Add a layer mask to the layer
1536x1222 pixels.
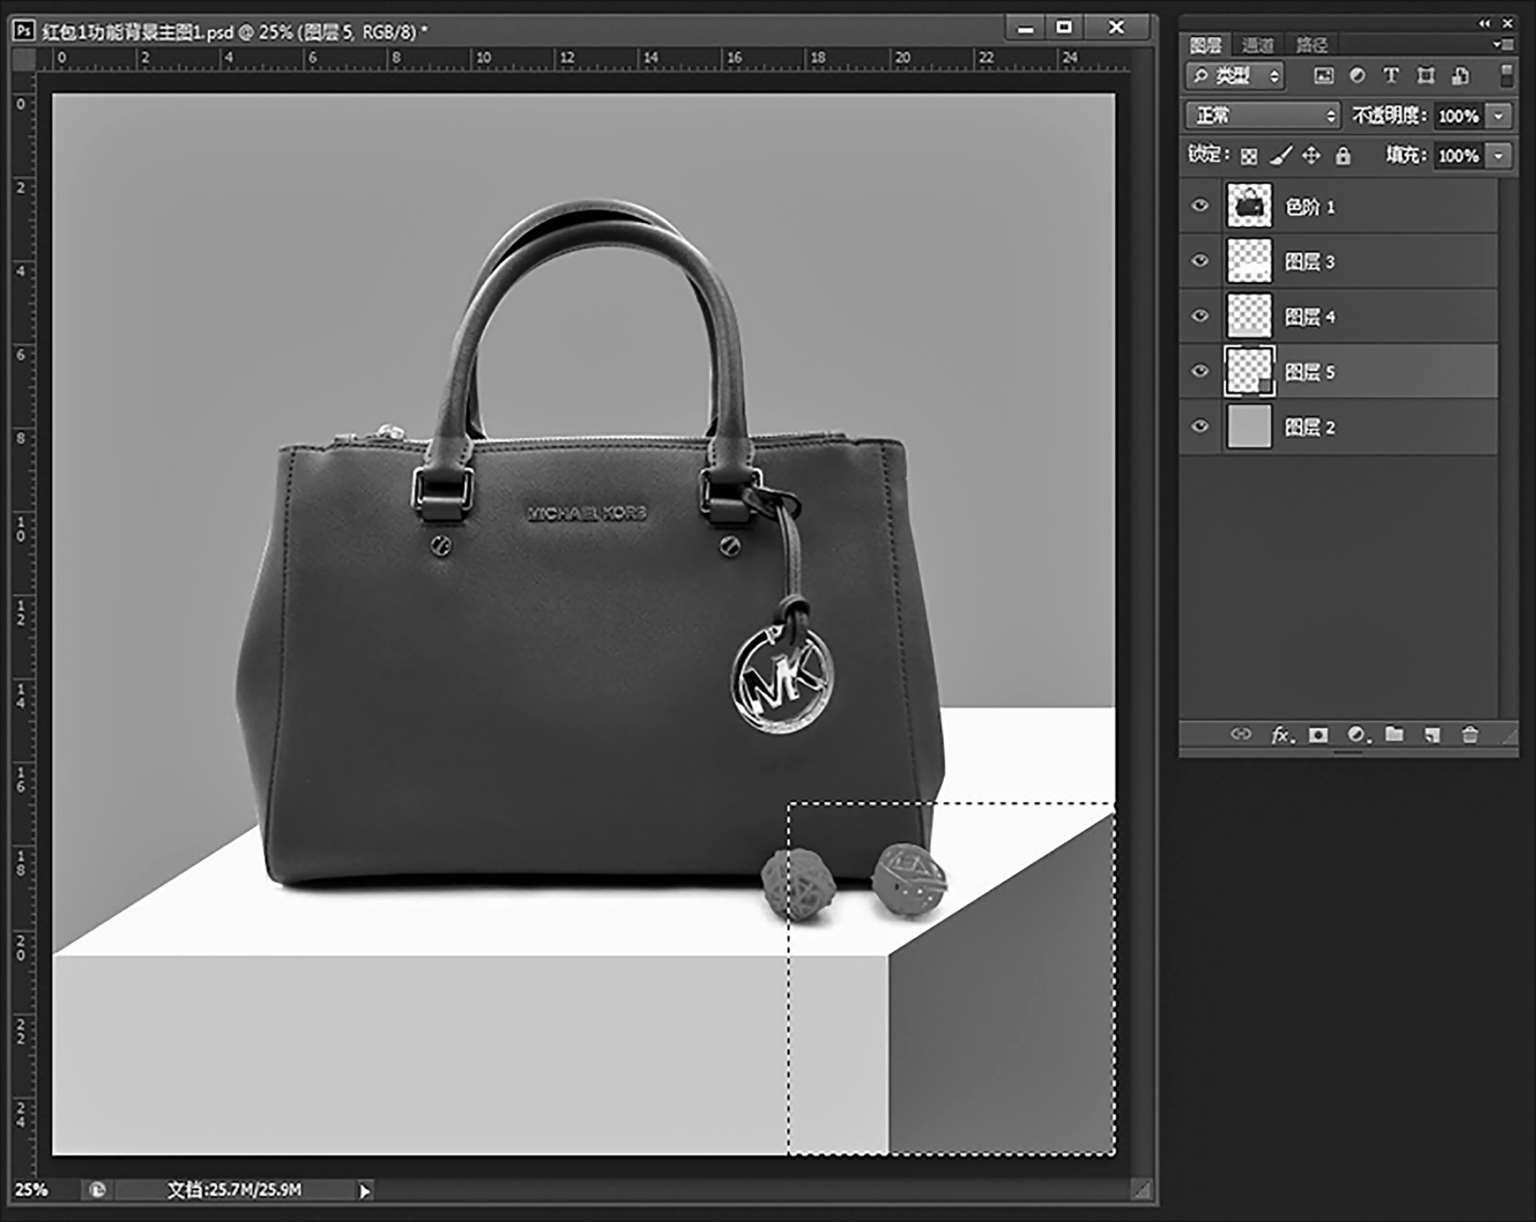pyautogui.click(x=1319, y=735)
